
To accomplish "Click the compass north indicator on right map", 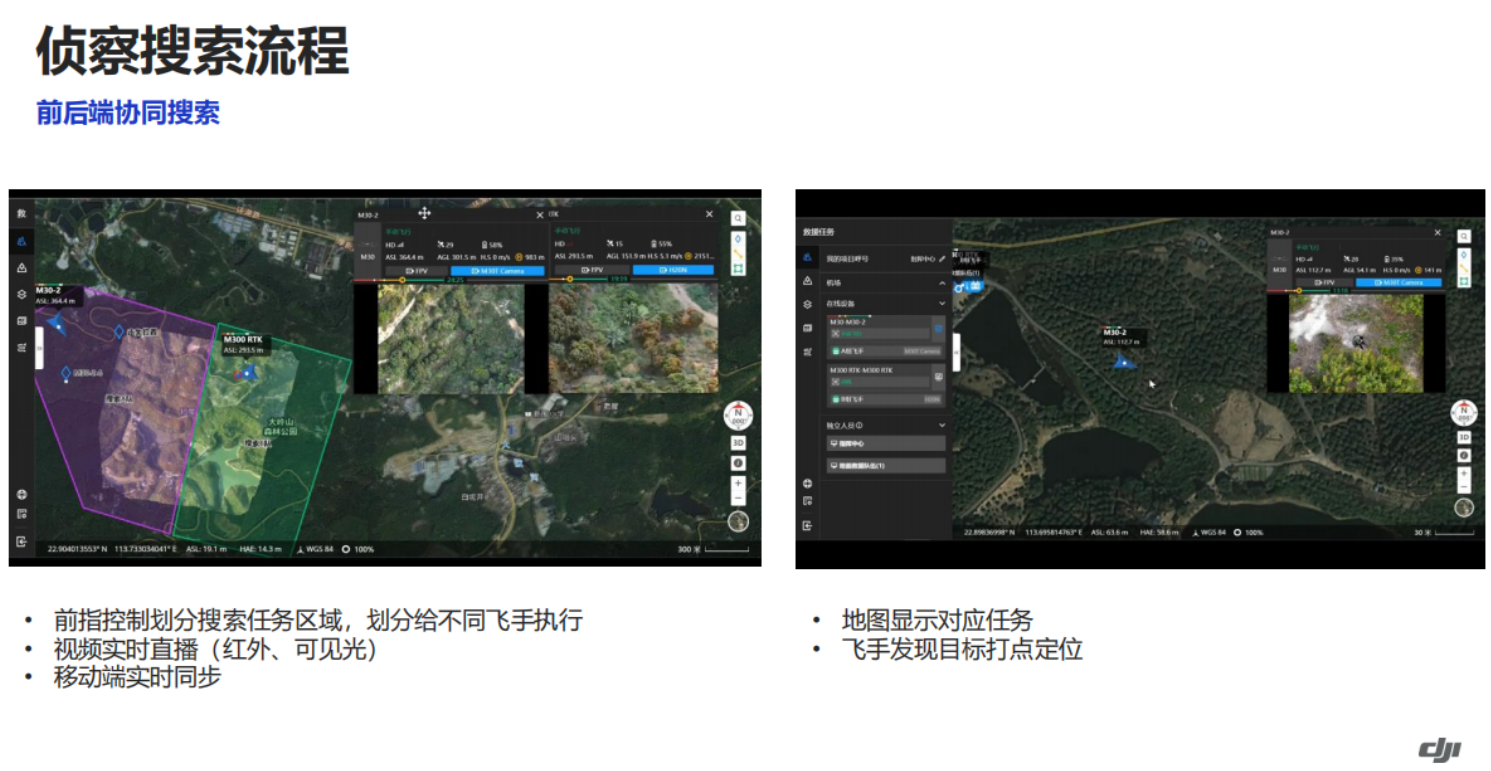I will [x=1464, y=412].
